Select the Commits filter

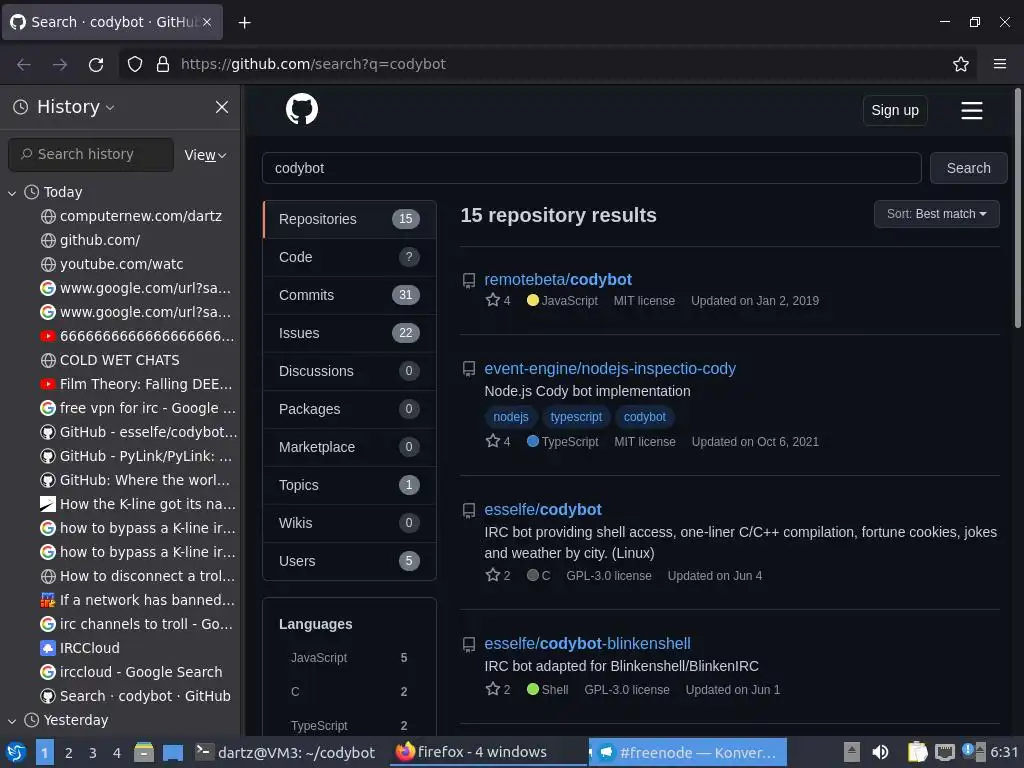tap(349, 295)
